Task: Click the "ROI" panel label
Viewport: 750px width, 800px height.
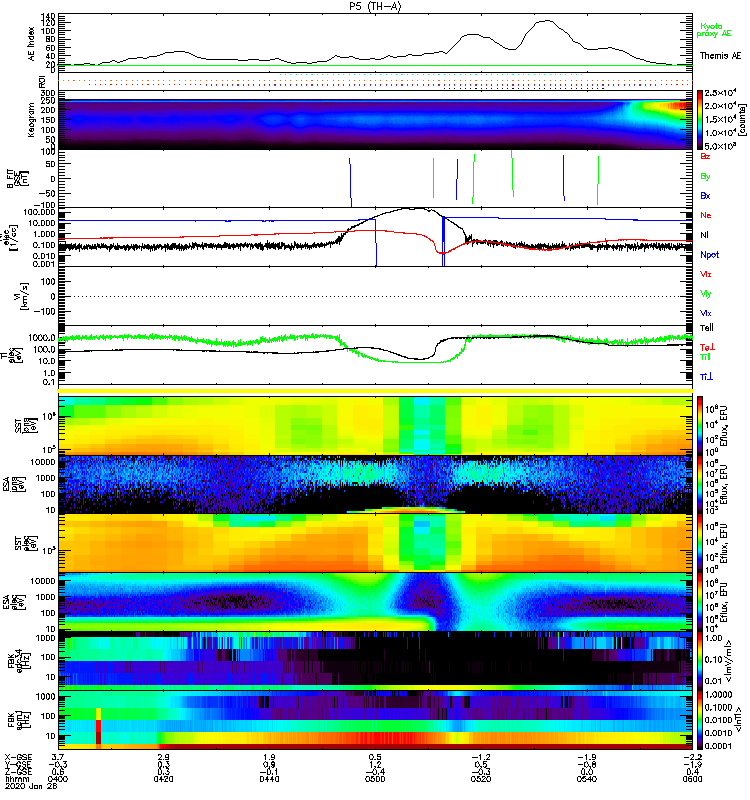Action: [x=43, y=82]
